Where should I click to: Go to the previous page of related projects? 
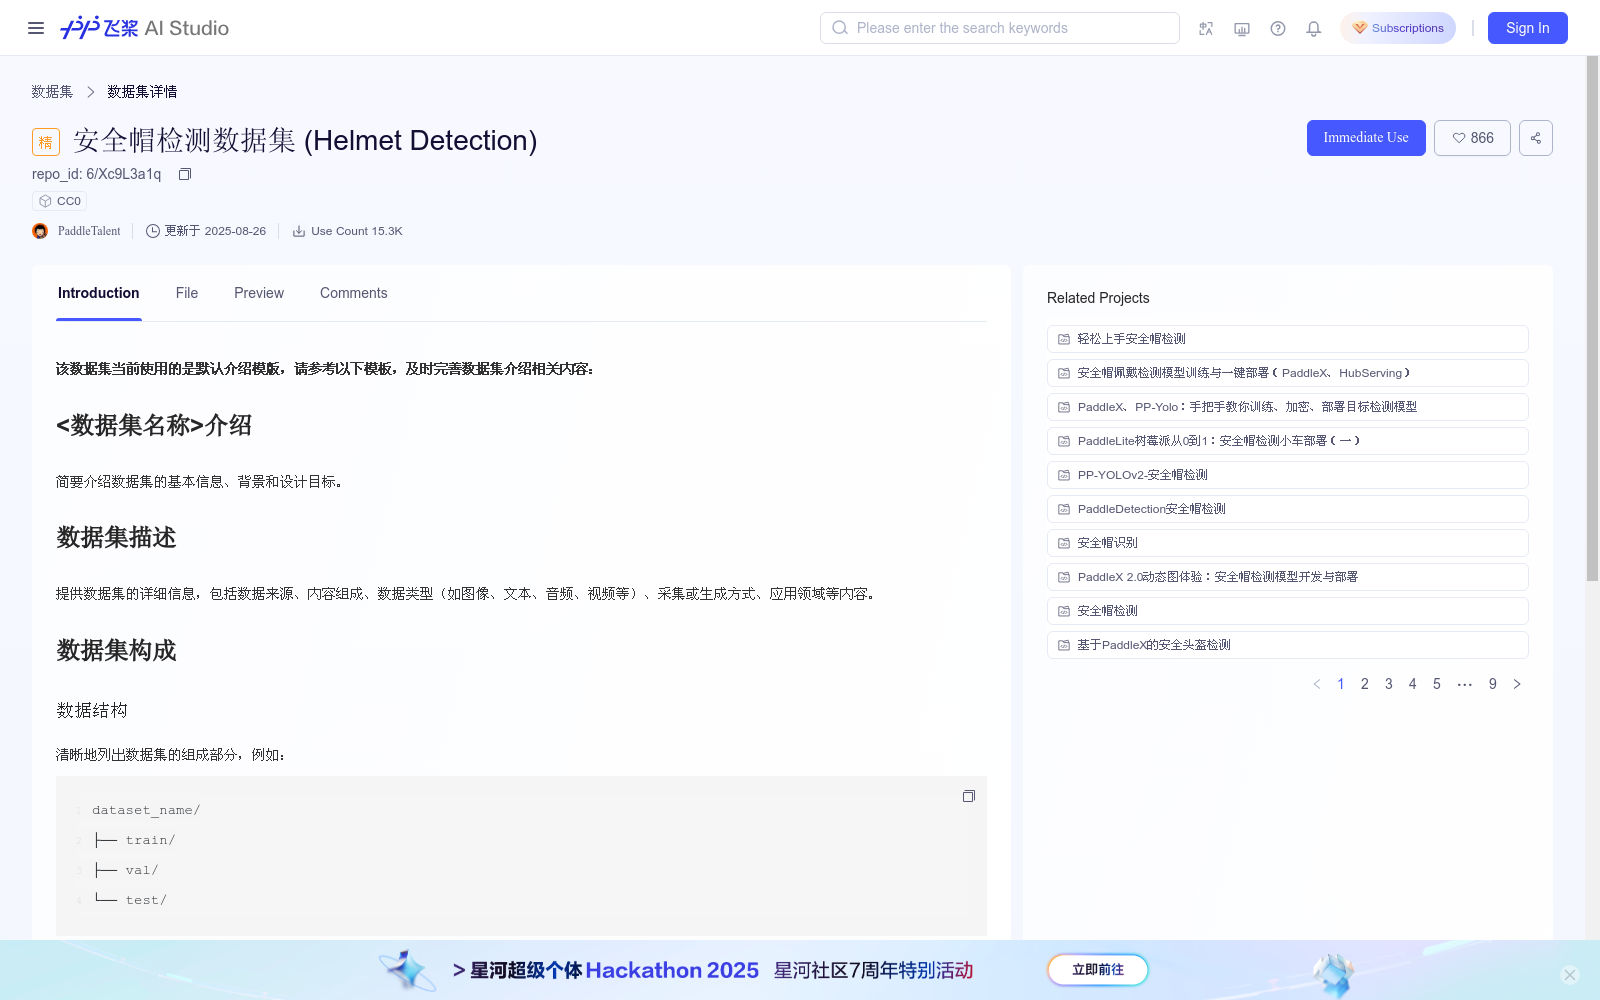point(1317,684)
